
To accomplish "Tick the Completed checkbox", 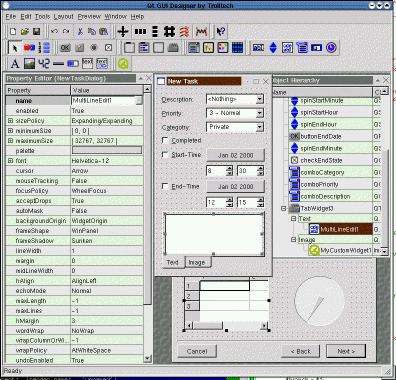I will 165,140.
